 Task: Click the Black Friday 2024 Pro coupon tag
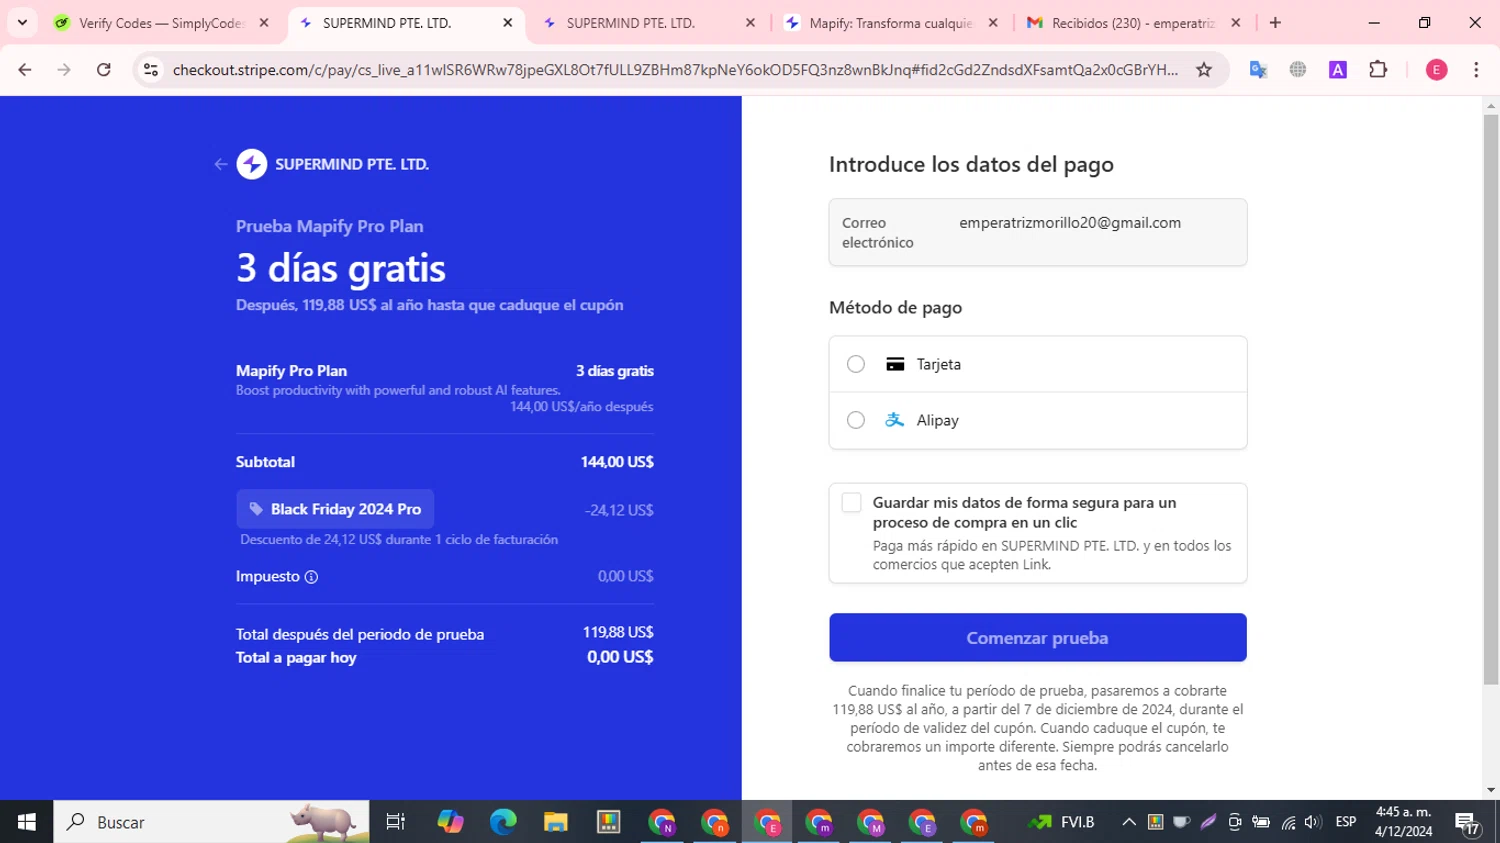335,509
